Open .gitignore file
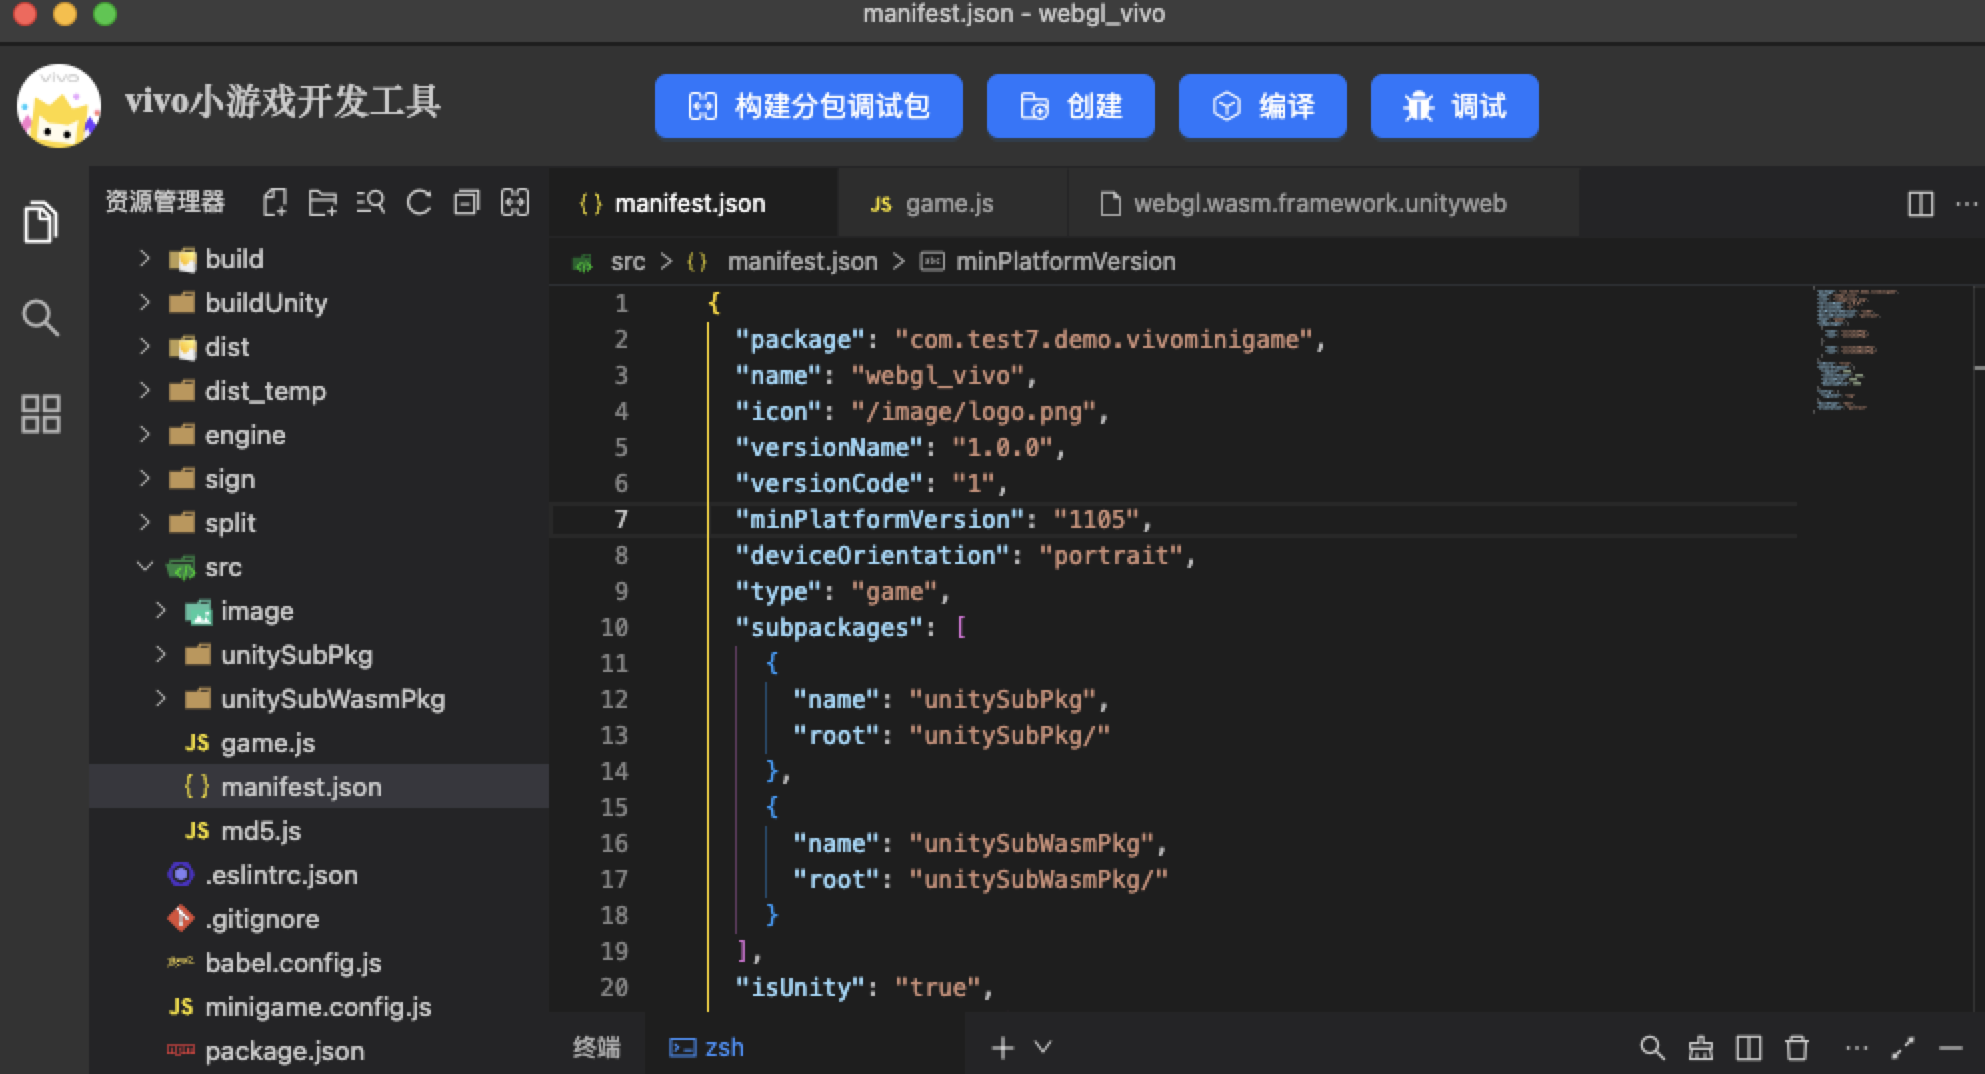Screen dimensions: 1985x1074 point(319,919)
